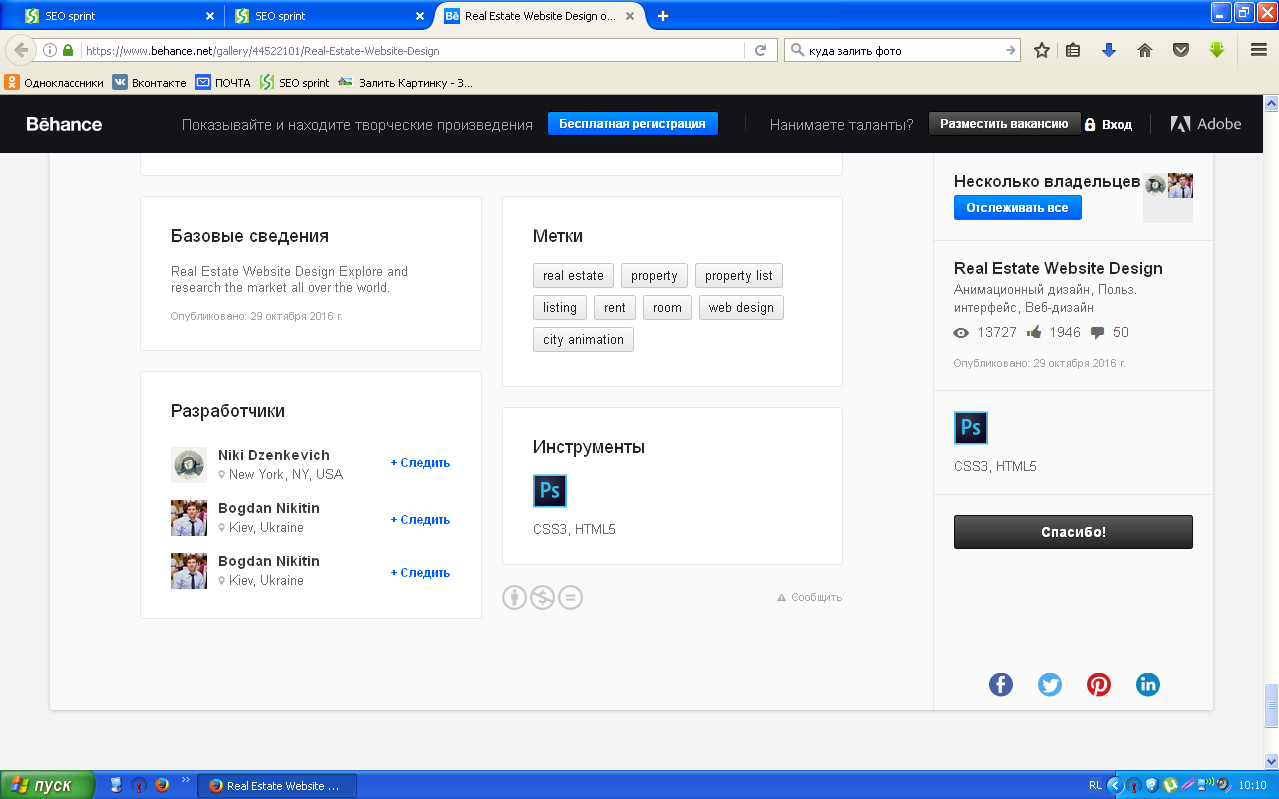
Task: Open the Firefox hamburger menu
Action: click(x=1259, y=50)
